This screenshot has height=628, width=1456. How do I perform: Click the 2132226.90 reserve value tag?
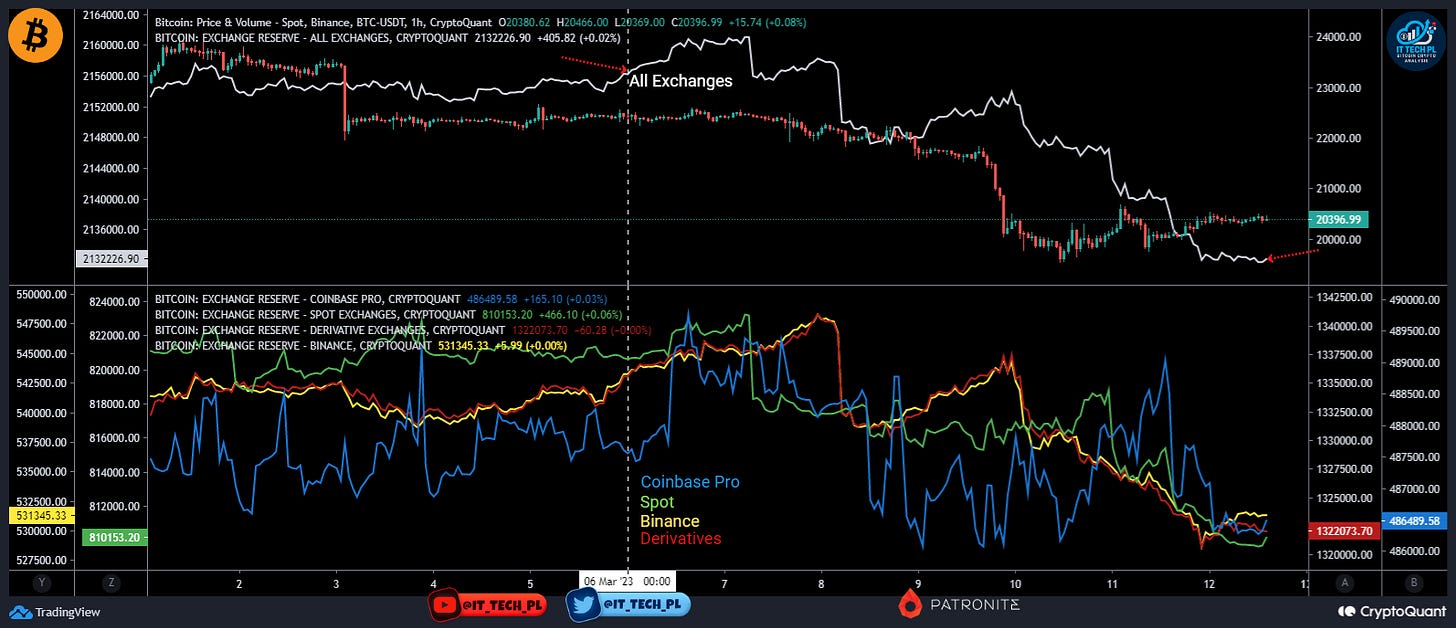click(110, 258)
